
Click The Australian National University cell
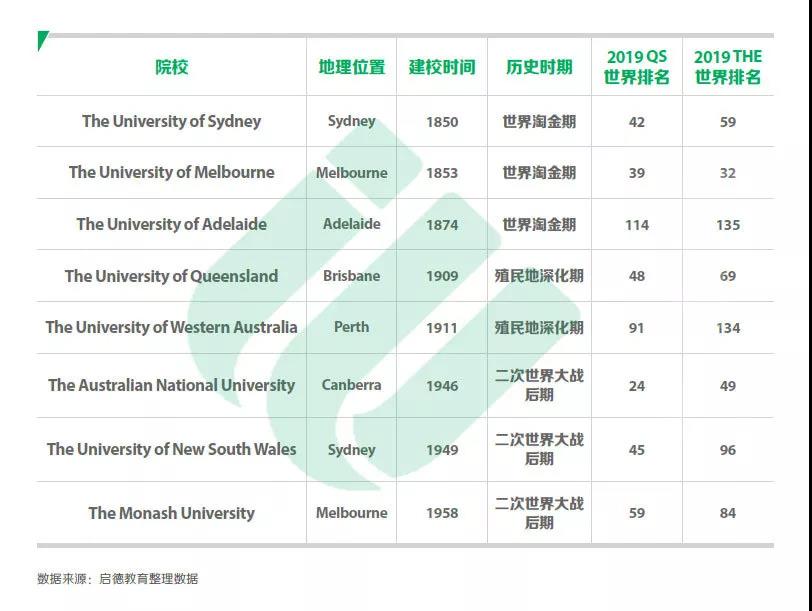tap(171, 385)
